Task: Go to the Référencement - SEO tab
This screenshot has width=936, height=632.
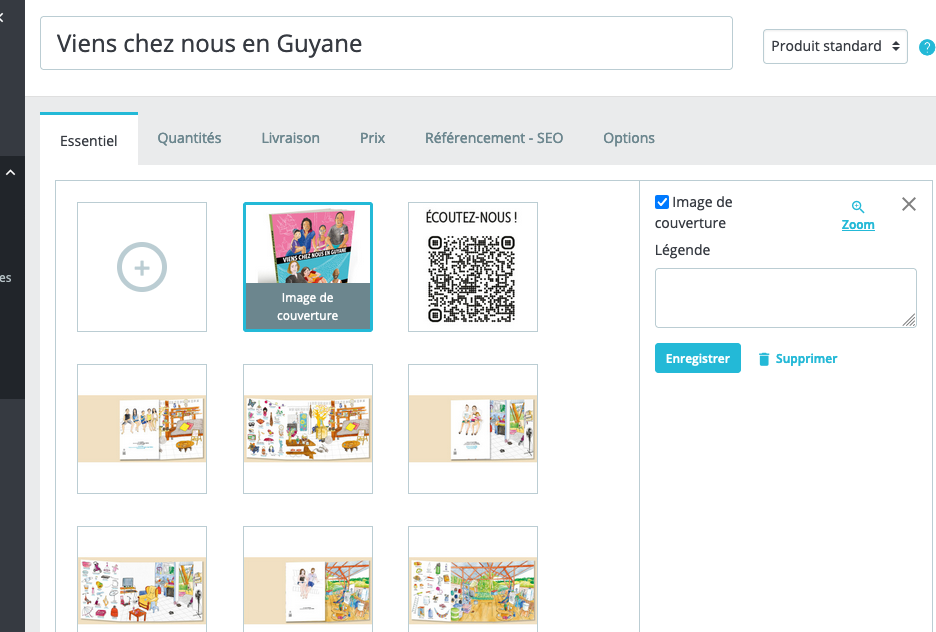Action: point(494,138)
